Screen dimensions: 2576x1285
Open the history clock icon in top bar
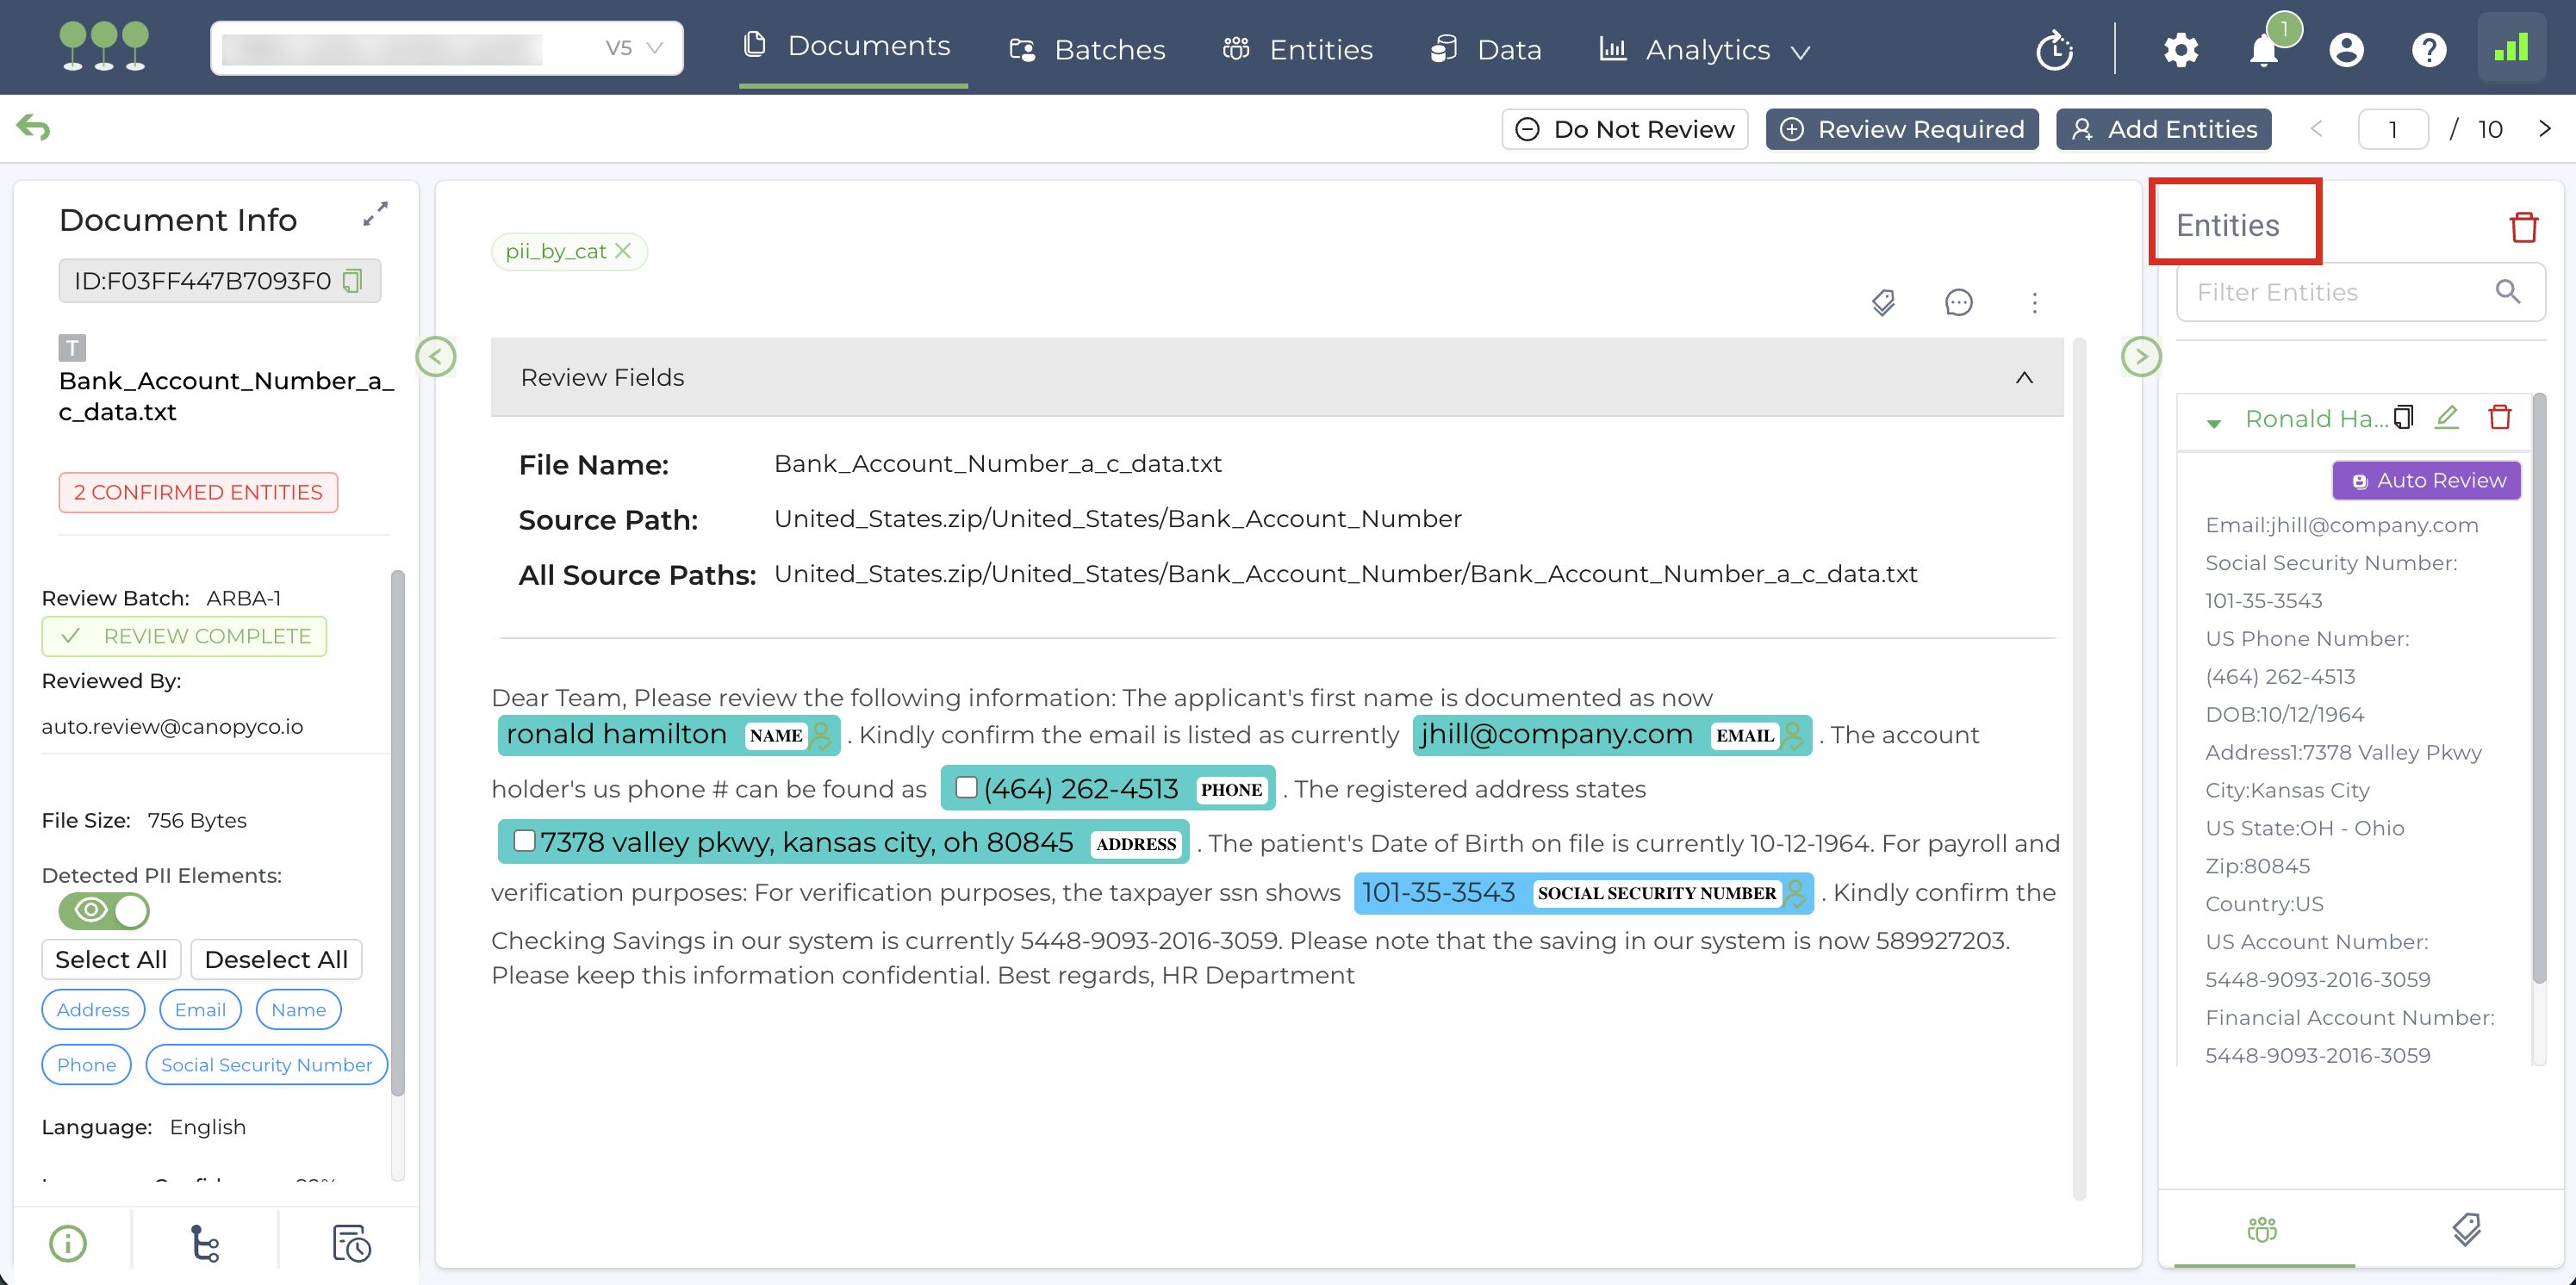(x=2054, y=50)
